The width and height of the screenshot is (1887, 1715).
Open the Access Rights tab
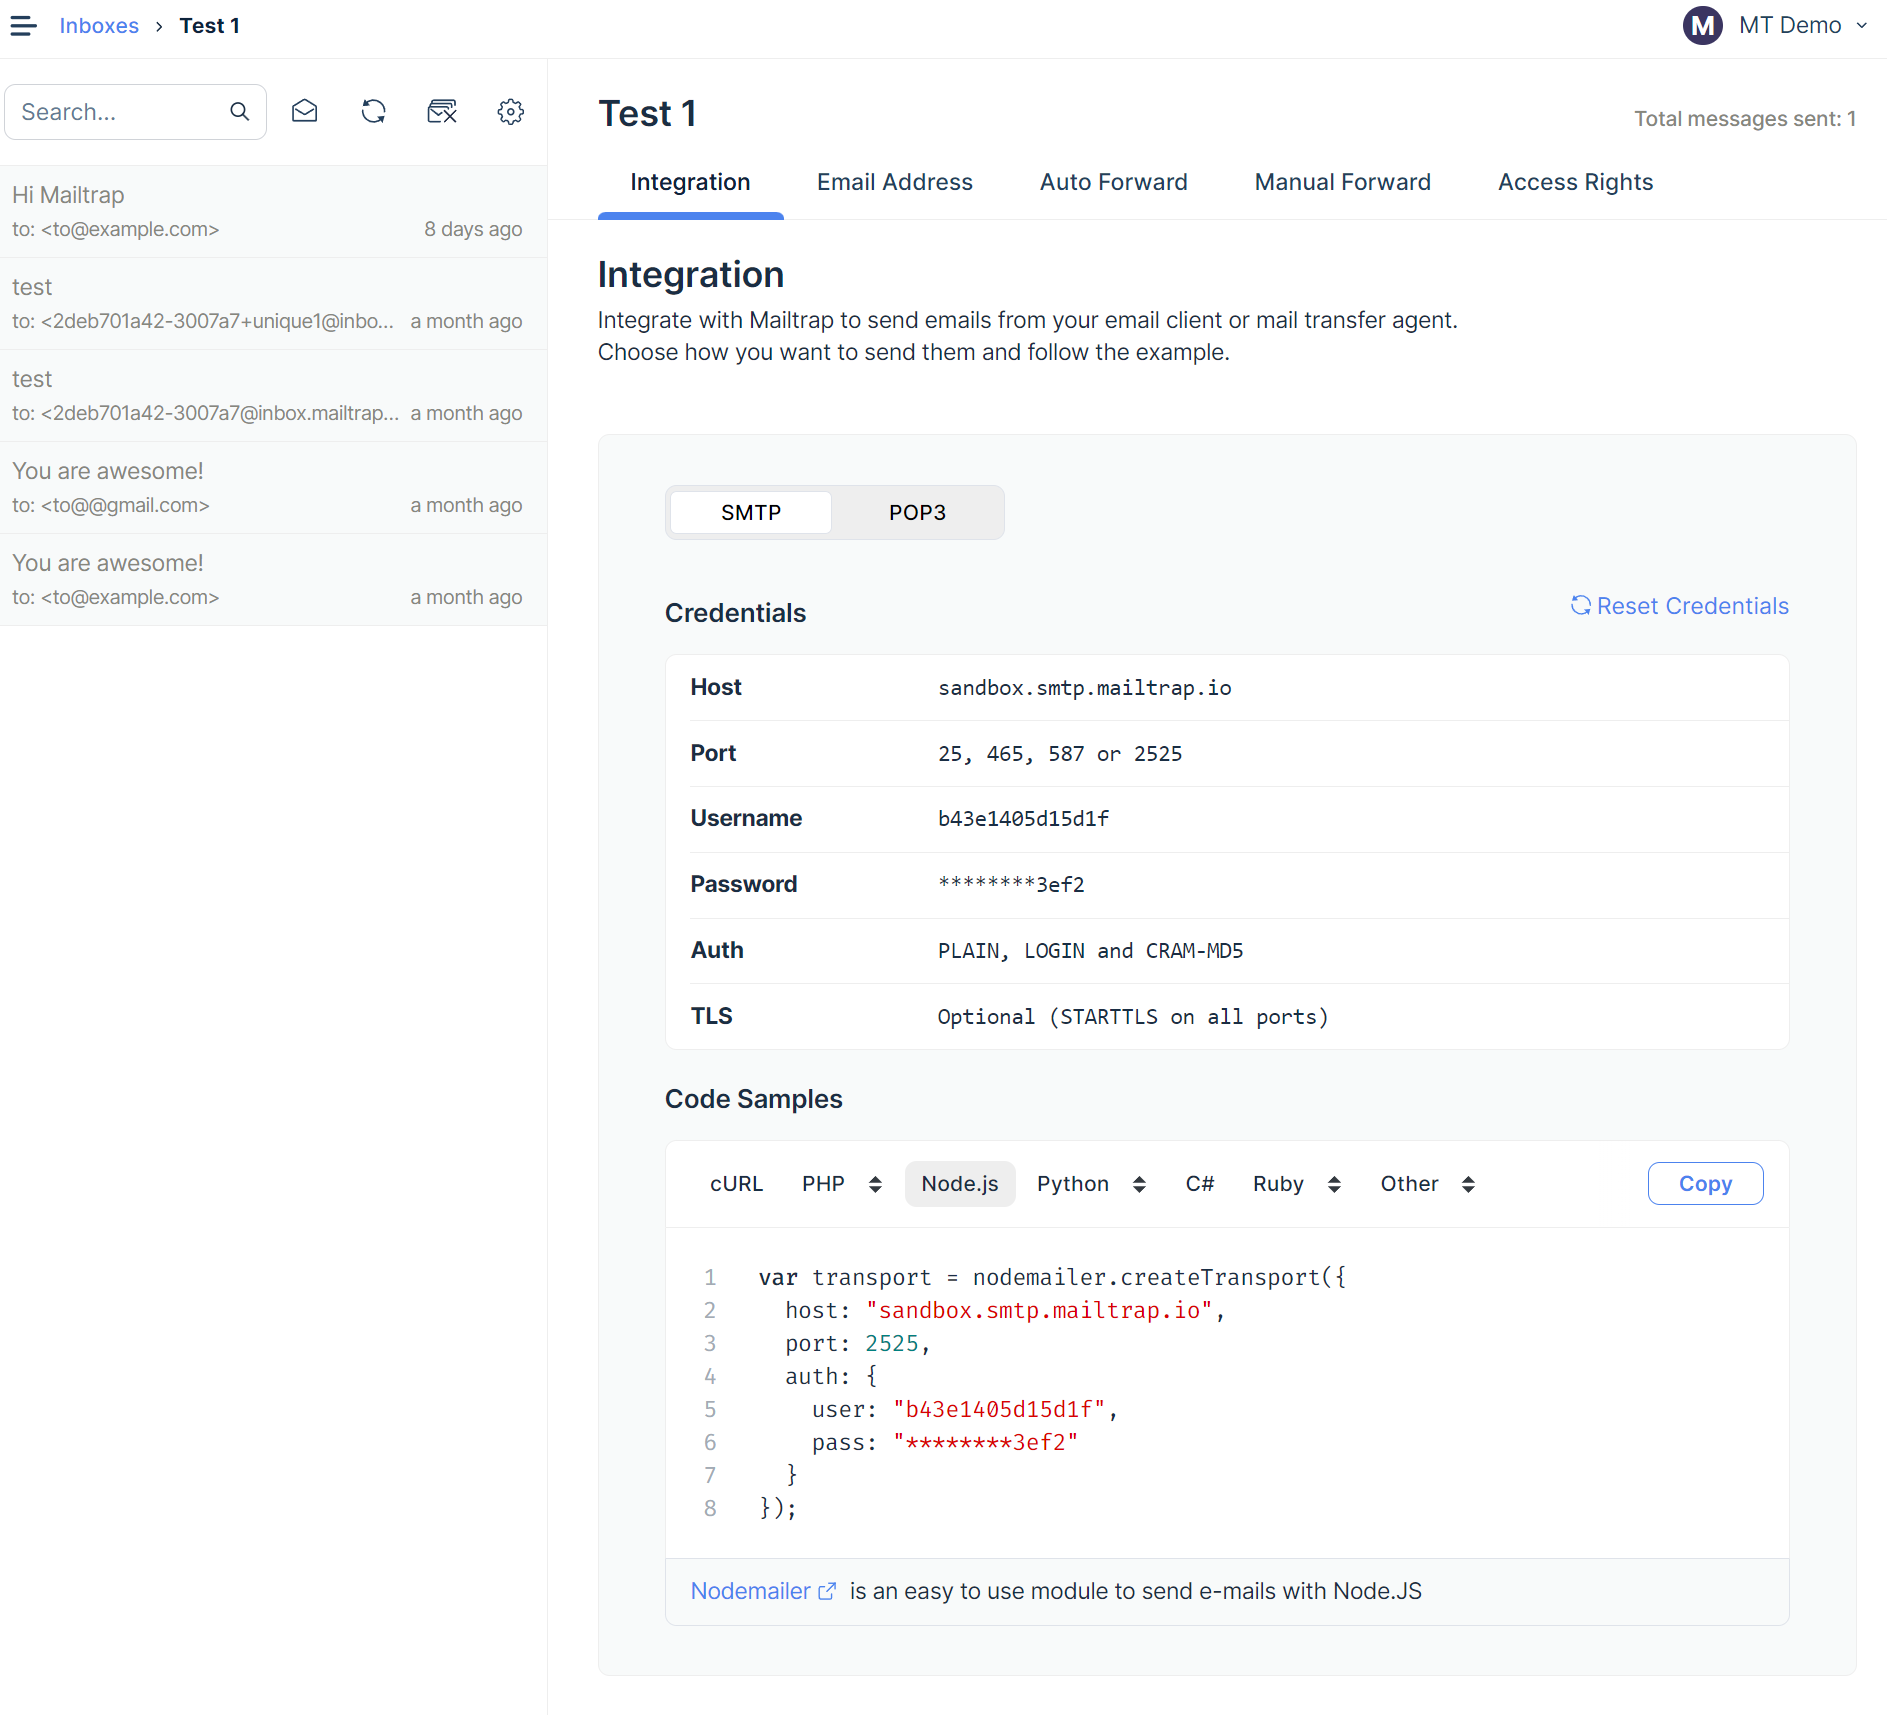(1574, 181)
